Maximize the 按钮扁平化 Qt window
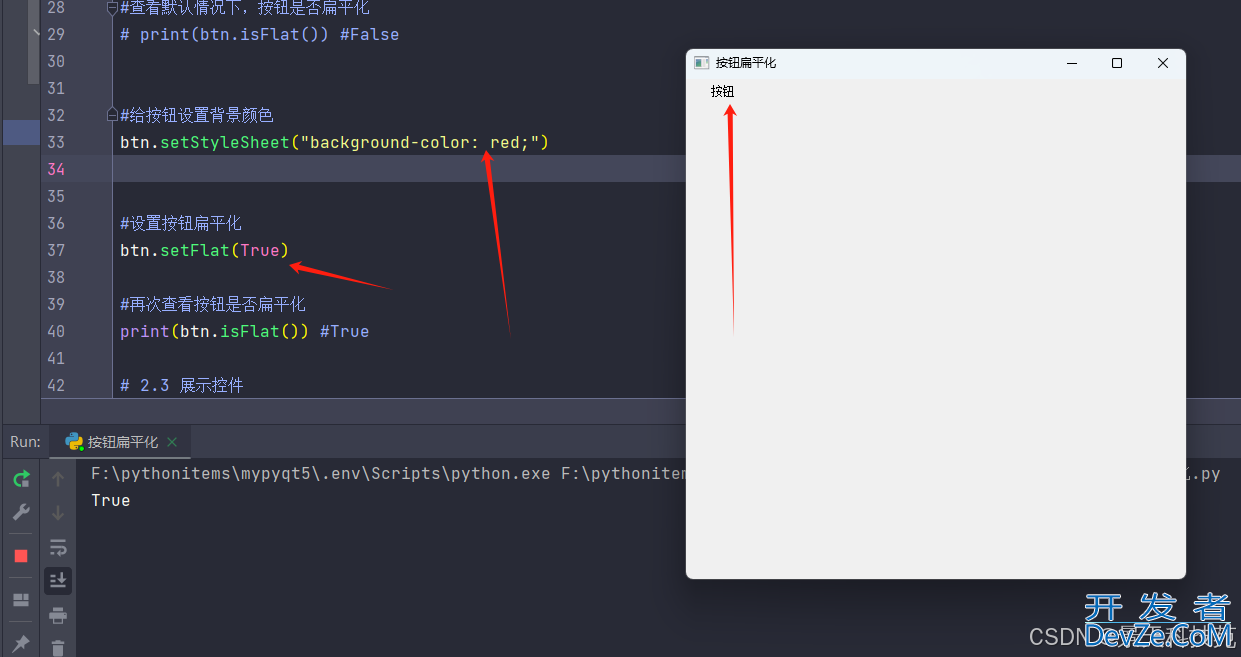Screen dimensions: 1241x657 [x=1117, y=63]
